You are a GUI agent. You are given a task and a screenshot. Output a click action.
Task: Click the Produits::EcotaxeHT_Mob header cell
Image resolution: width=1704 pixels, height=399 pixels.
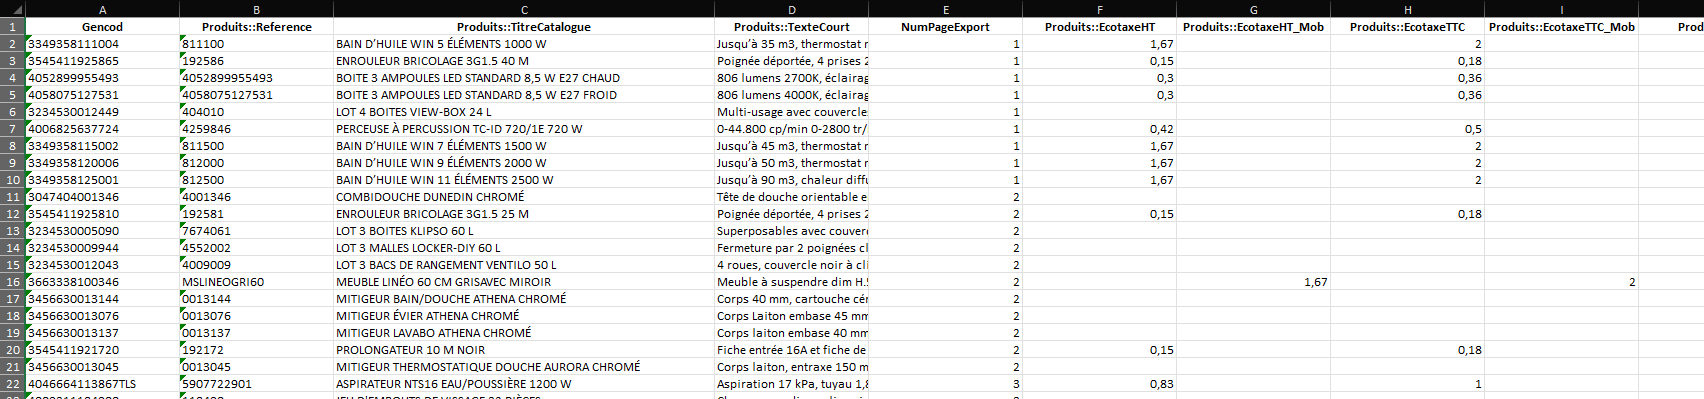click(x=1253, y=27)
